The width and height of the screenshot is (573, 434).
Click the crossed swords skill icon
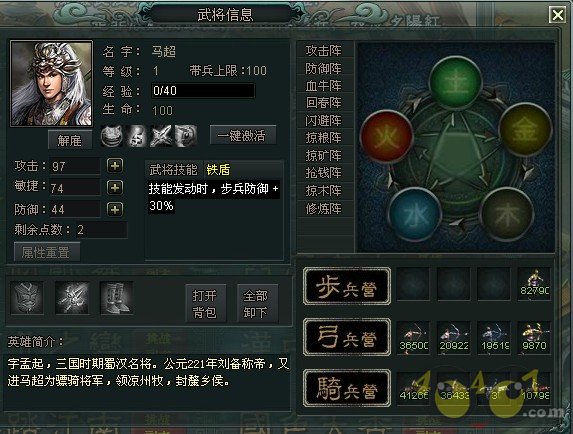point(161,136)
